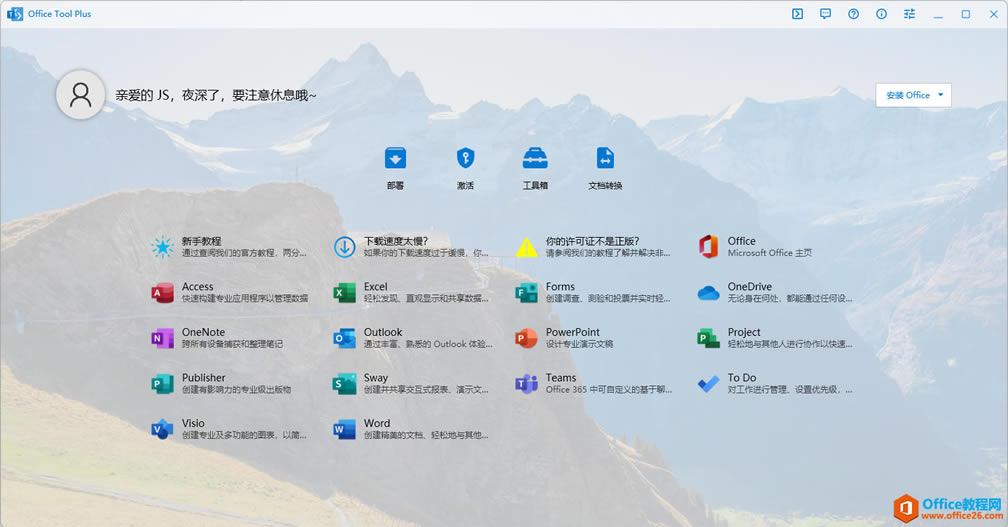Select the Outlook title text
The height and width of the screenshot is (527, 1008).
[x=382, y=332]
